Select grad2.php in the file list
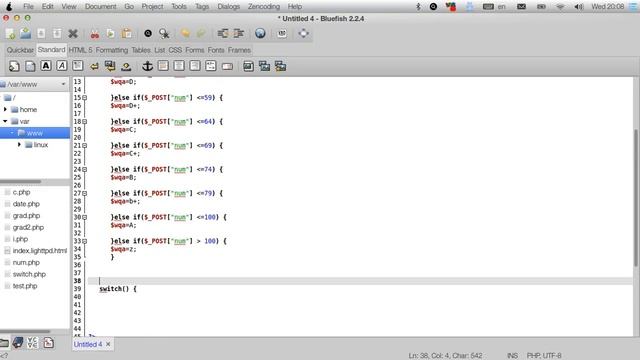Screen dimensions: 640x360 tap(28, 227)
